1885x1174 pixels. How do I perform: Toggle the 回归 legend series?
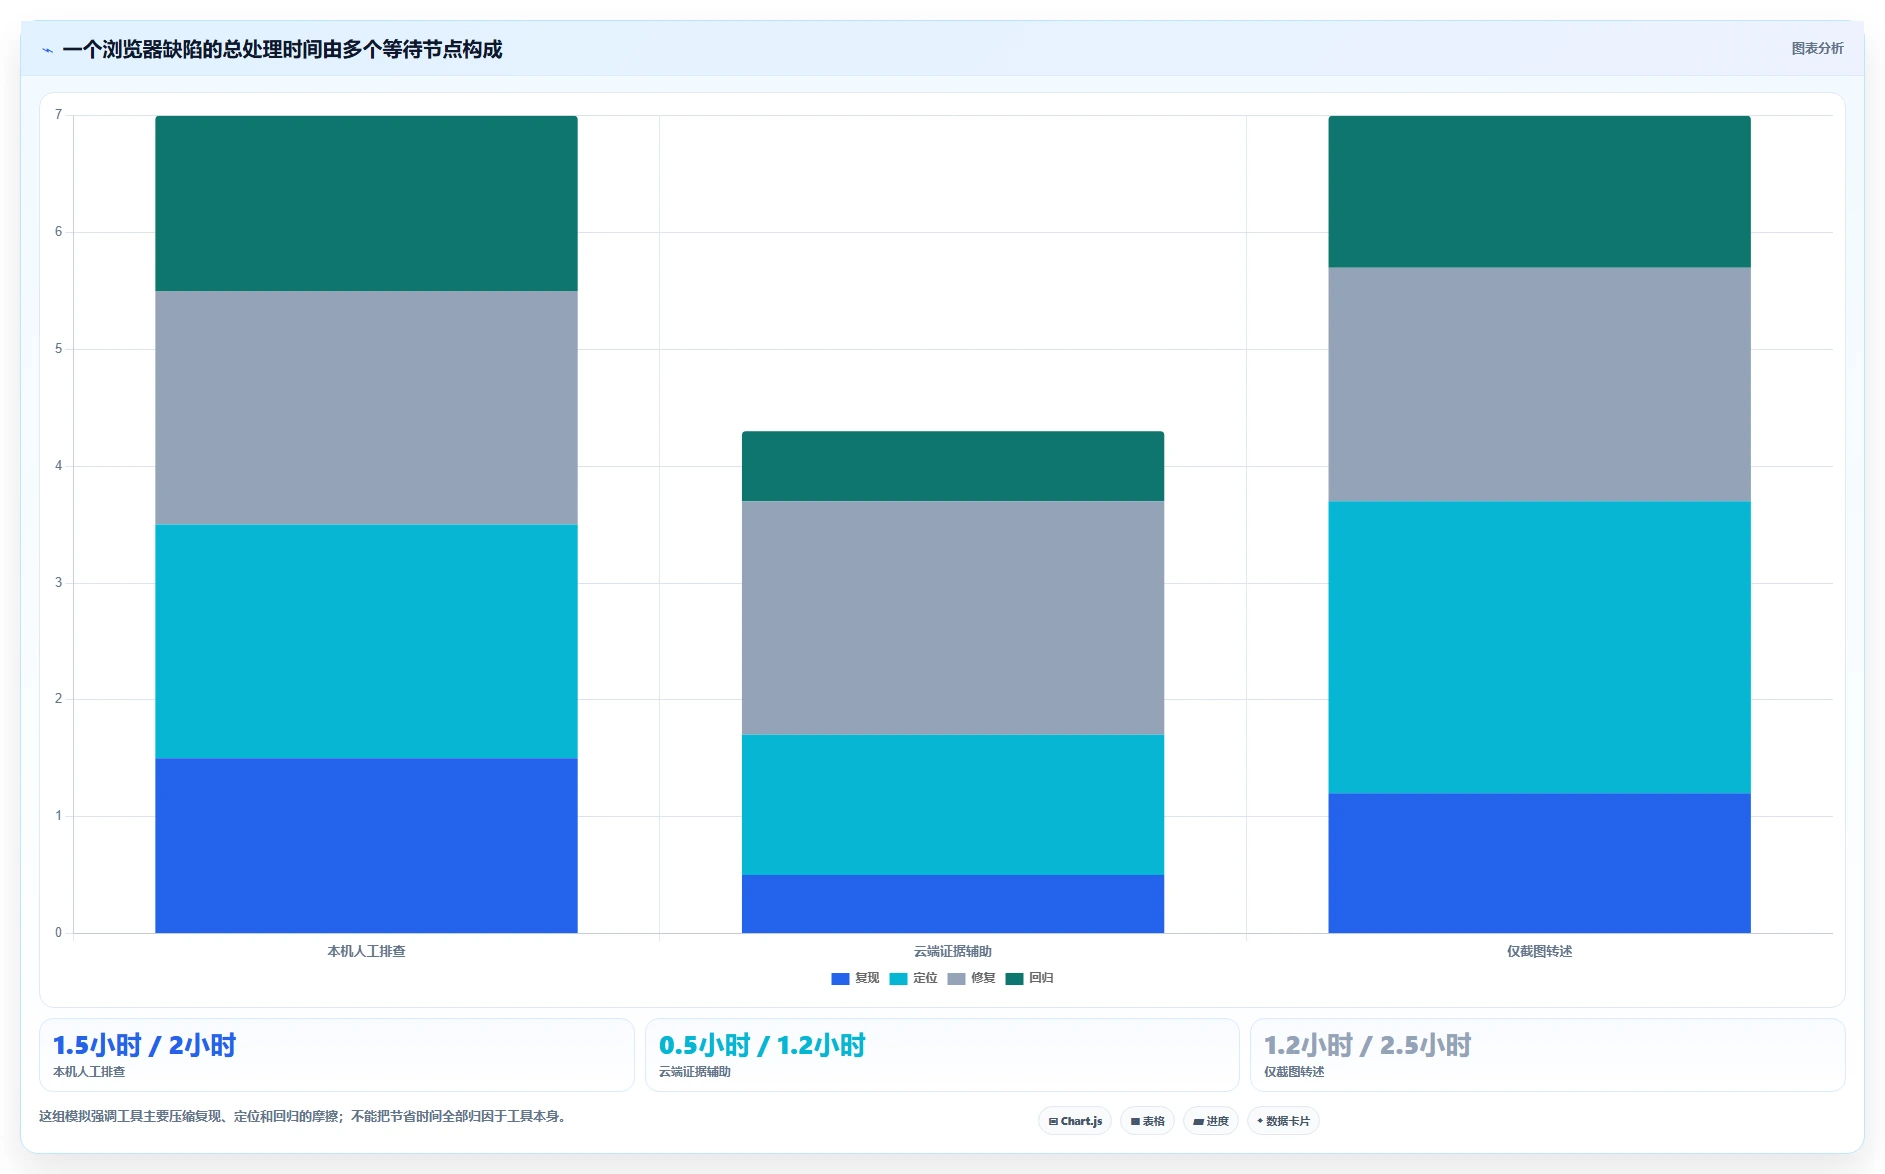[1029, 978]
